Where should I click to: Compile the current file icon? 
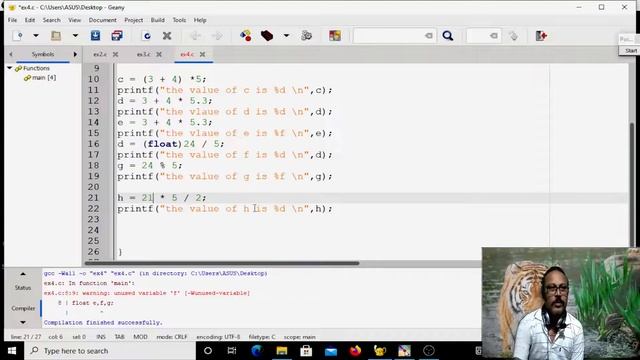coord(246,36)
